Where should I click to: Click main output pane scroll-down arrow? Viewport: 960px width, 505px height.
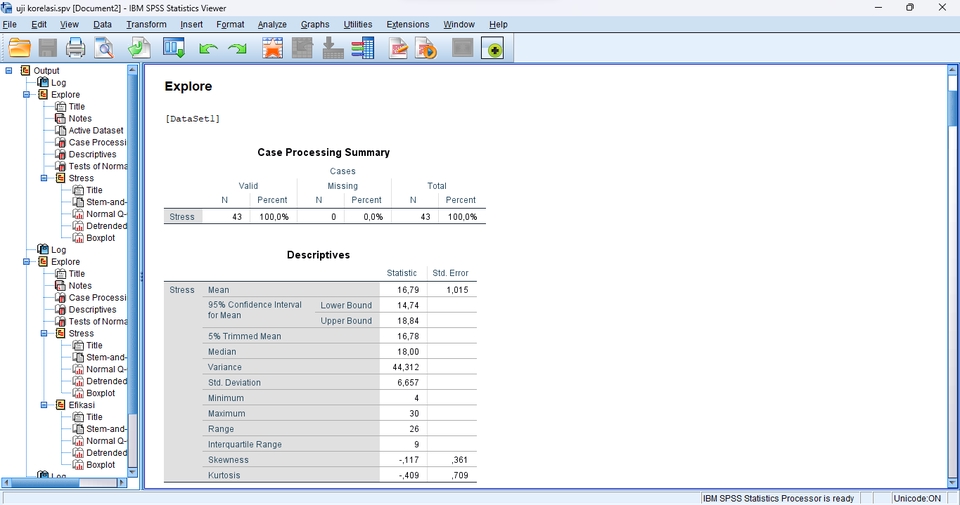(953, 483)
